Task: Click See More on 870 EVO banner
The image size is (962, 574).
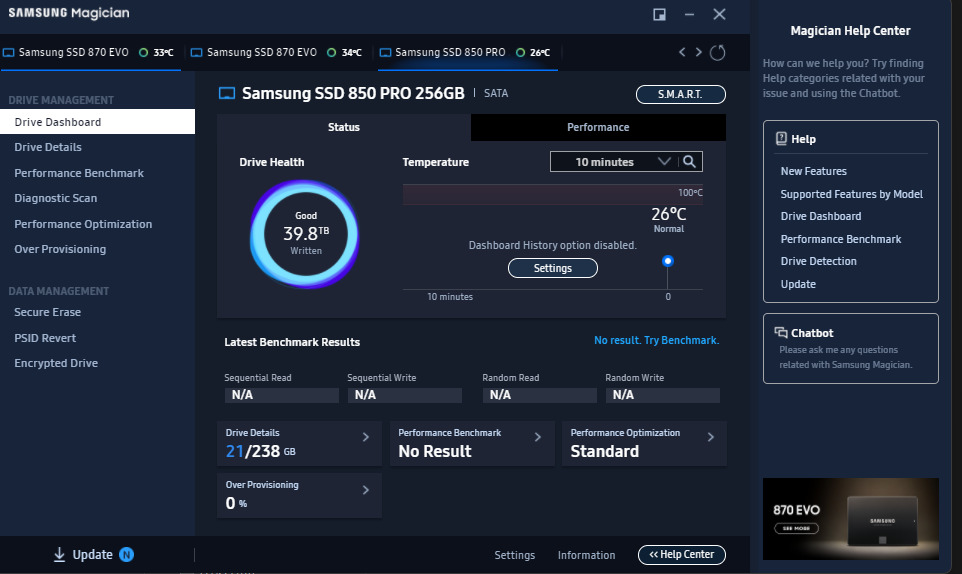Action: click(796, 528)
